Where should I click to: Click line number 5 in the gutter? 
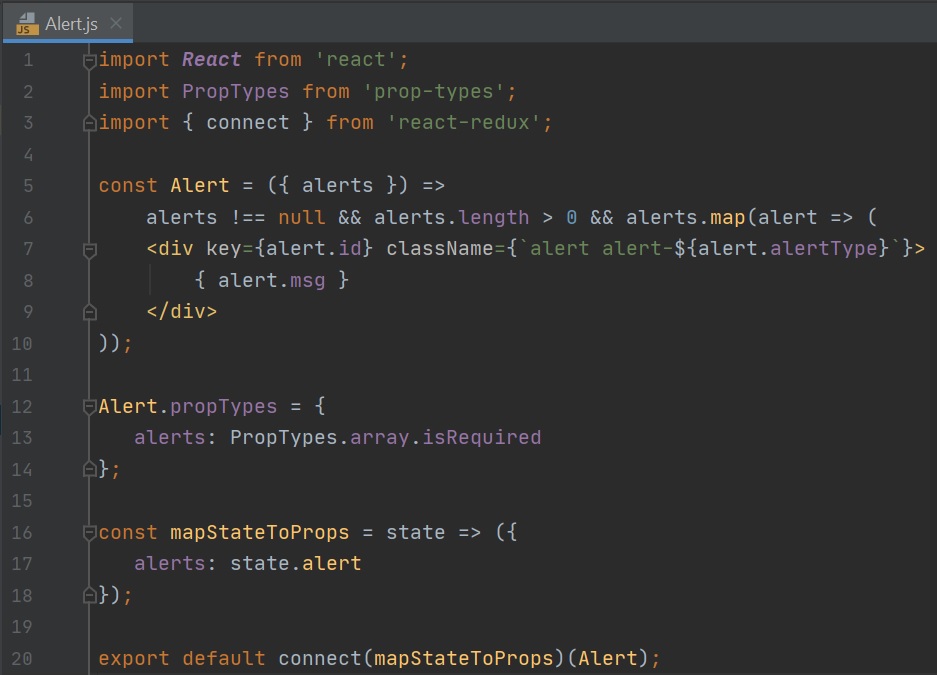coord(27,186)
